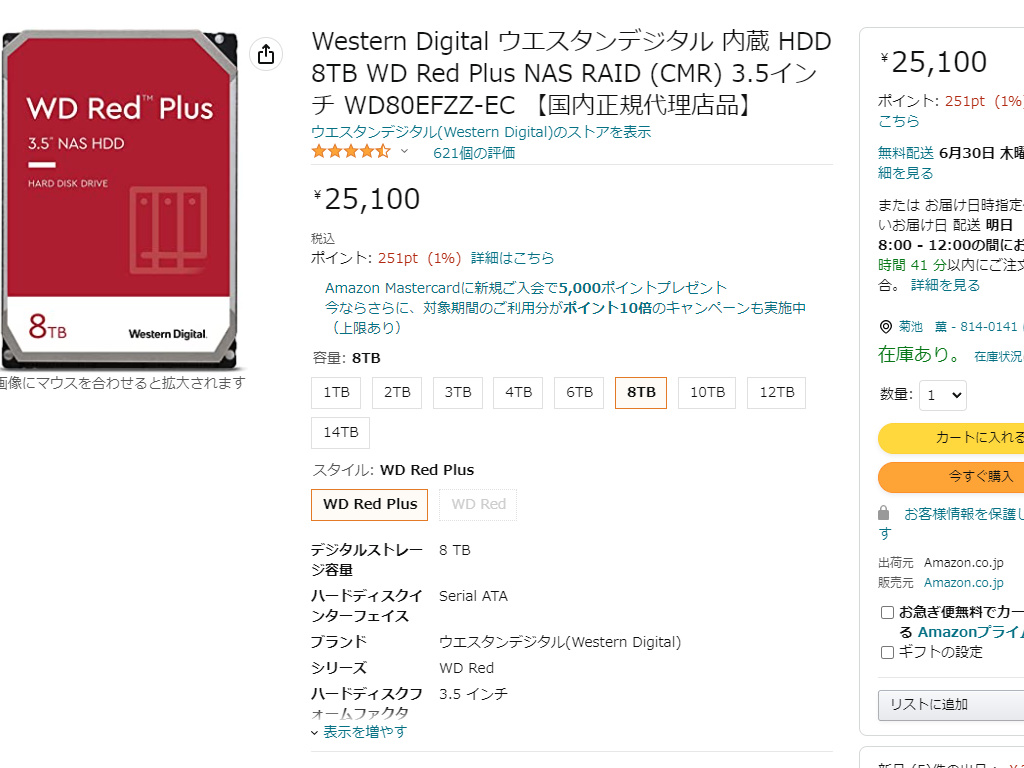Image resolution: width=1024 pixels, height=768 pixels.
Task: Click the star rating icons
Action: (350, 152)
